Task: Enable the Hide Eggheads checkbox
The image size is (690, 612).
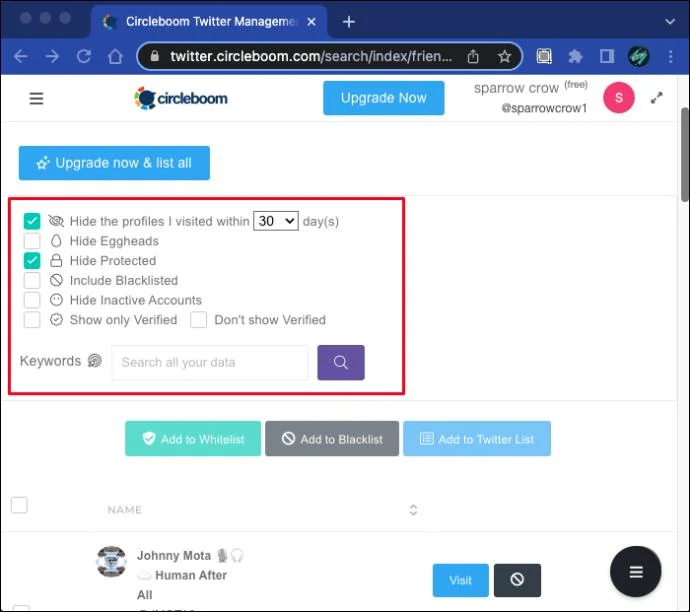Action: pyautogui.click(x=32, y=241)
